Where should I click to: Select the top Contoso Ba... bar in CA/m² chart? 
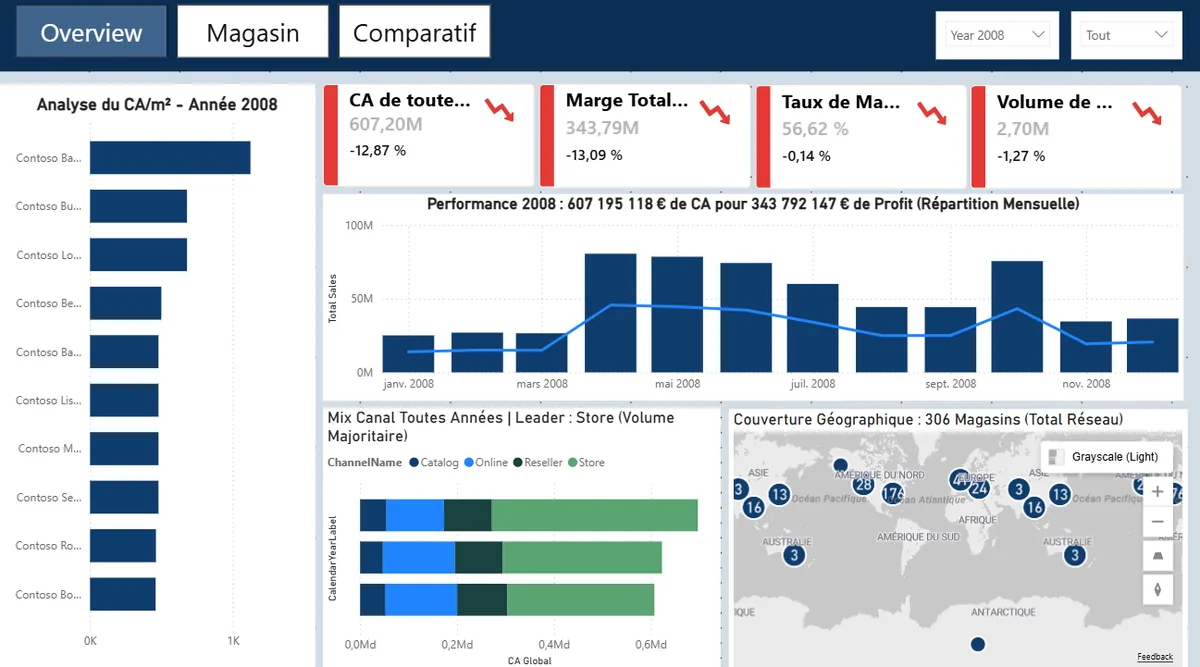170,158
